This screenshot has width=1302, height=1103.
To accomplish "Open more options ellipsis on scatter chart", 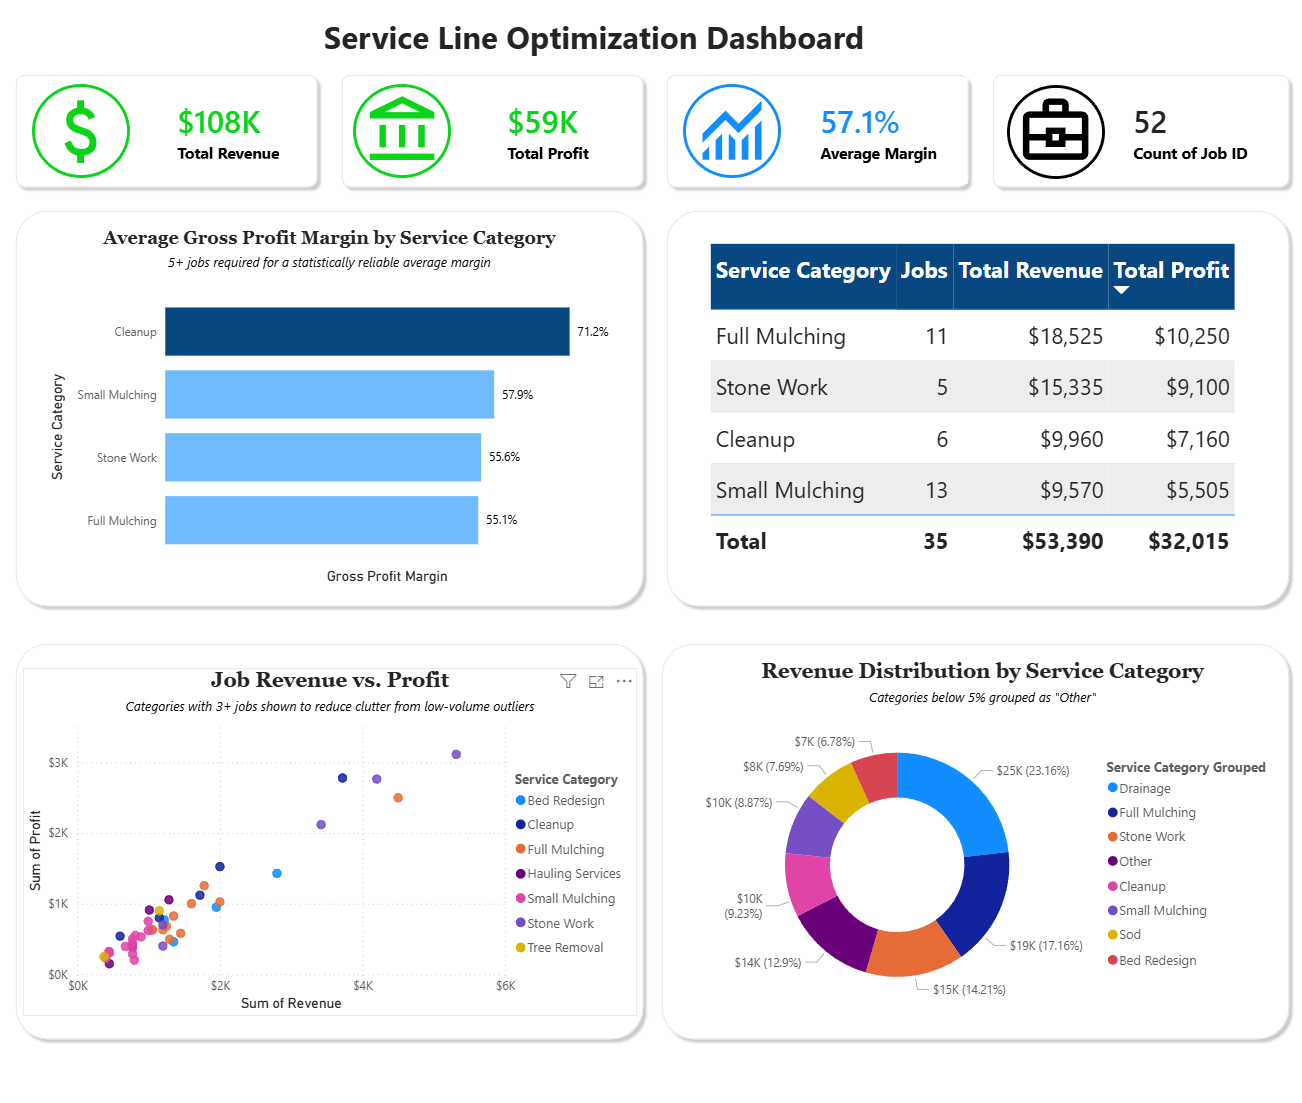I will 624,681.
